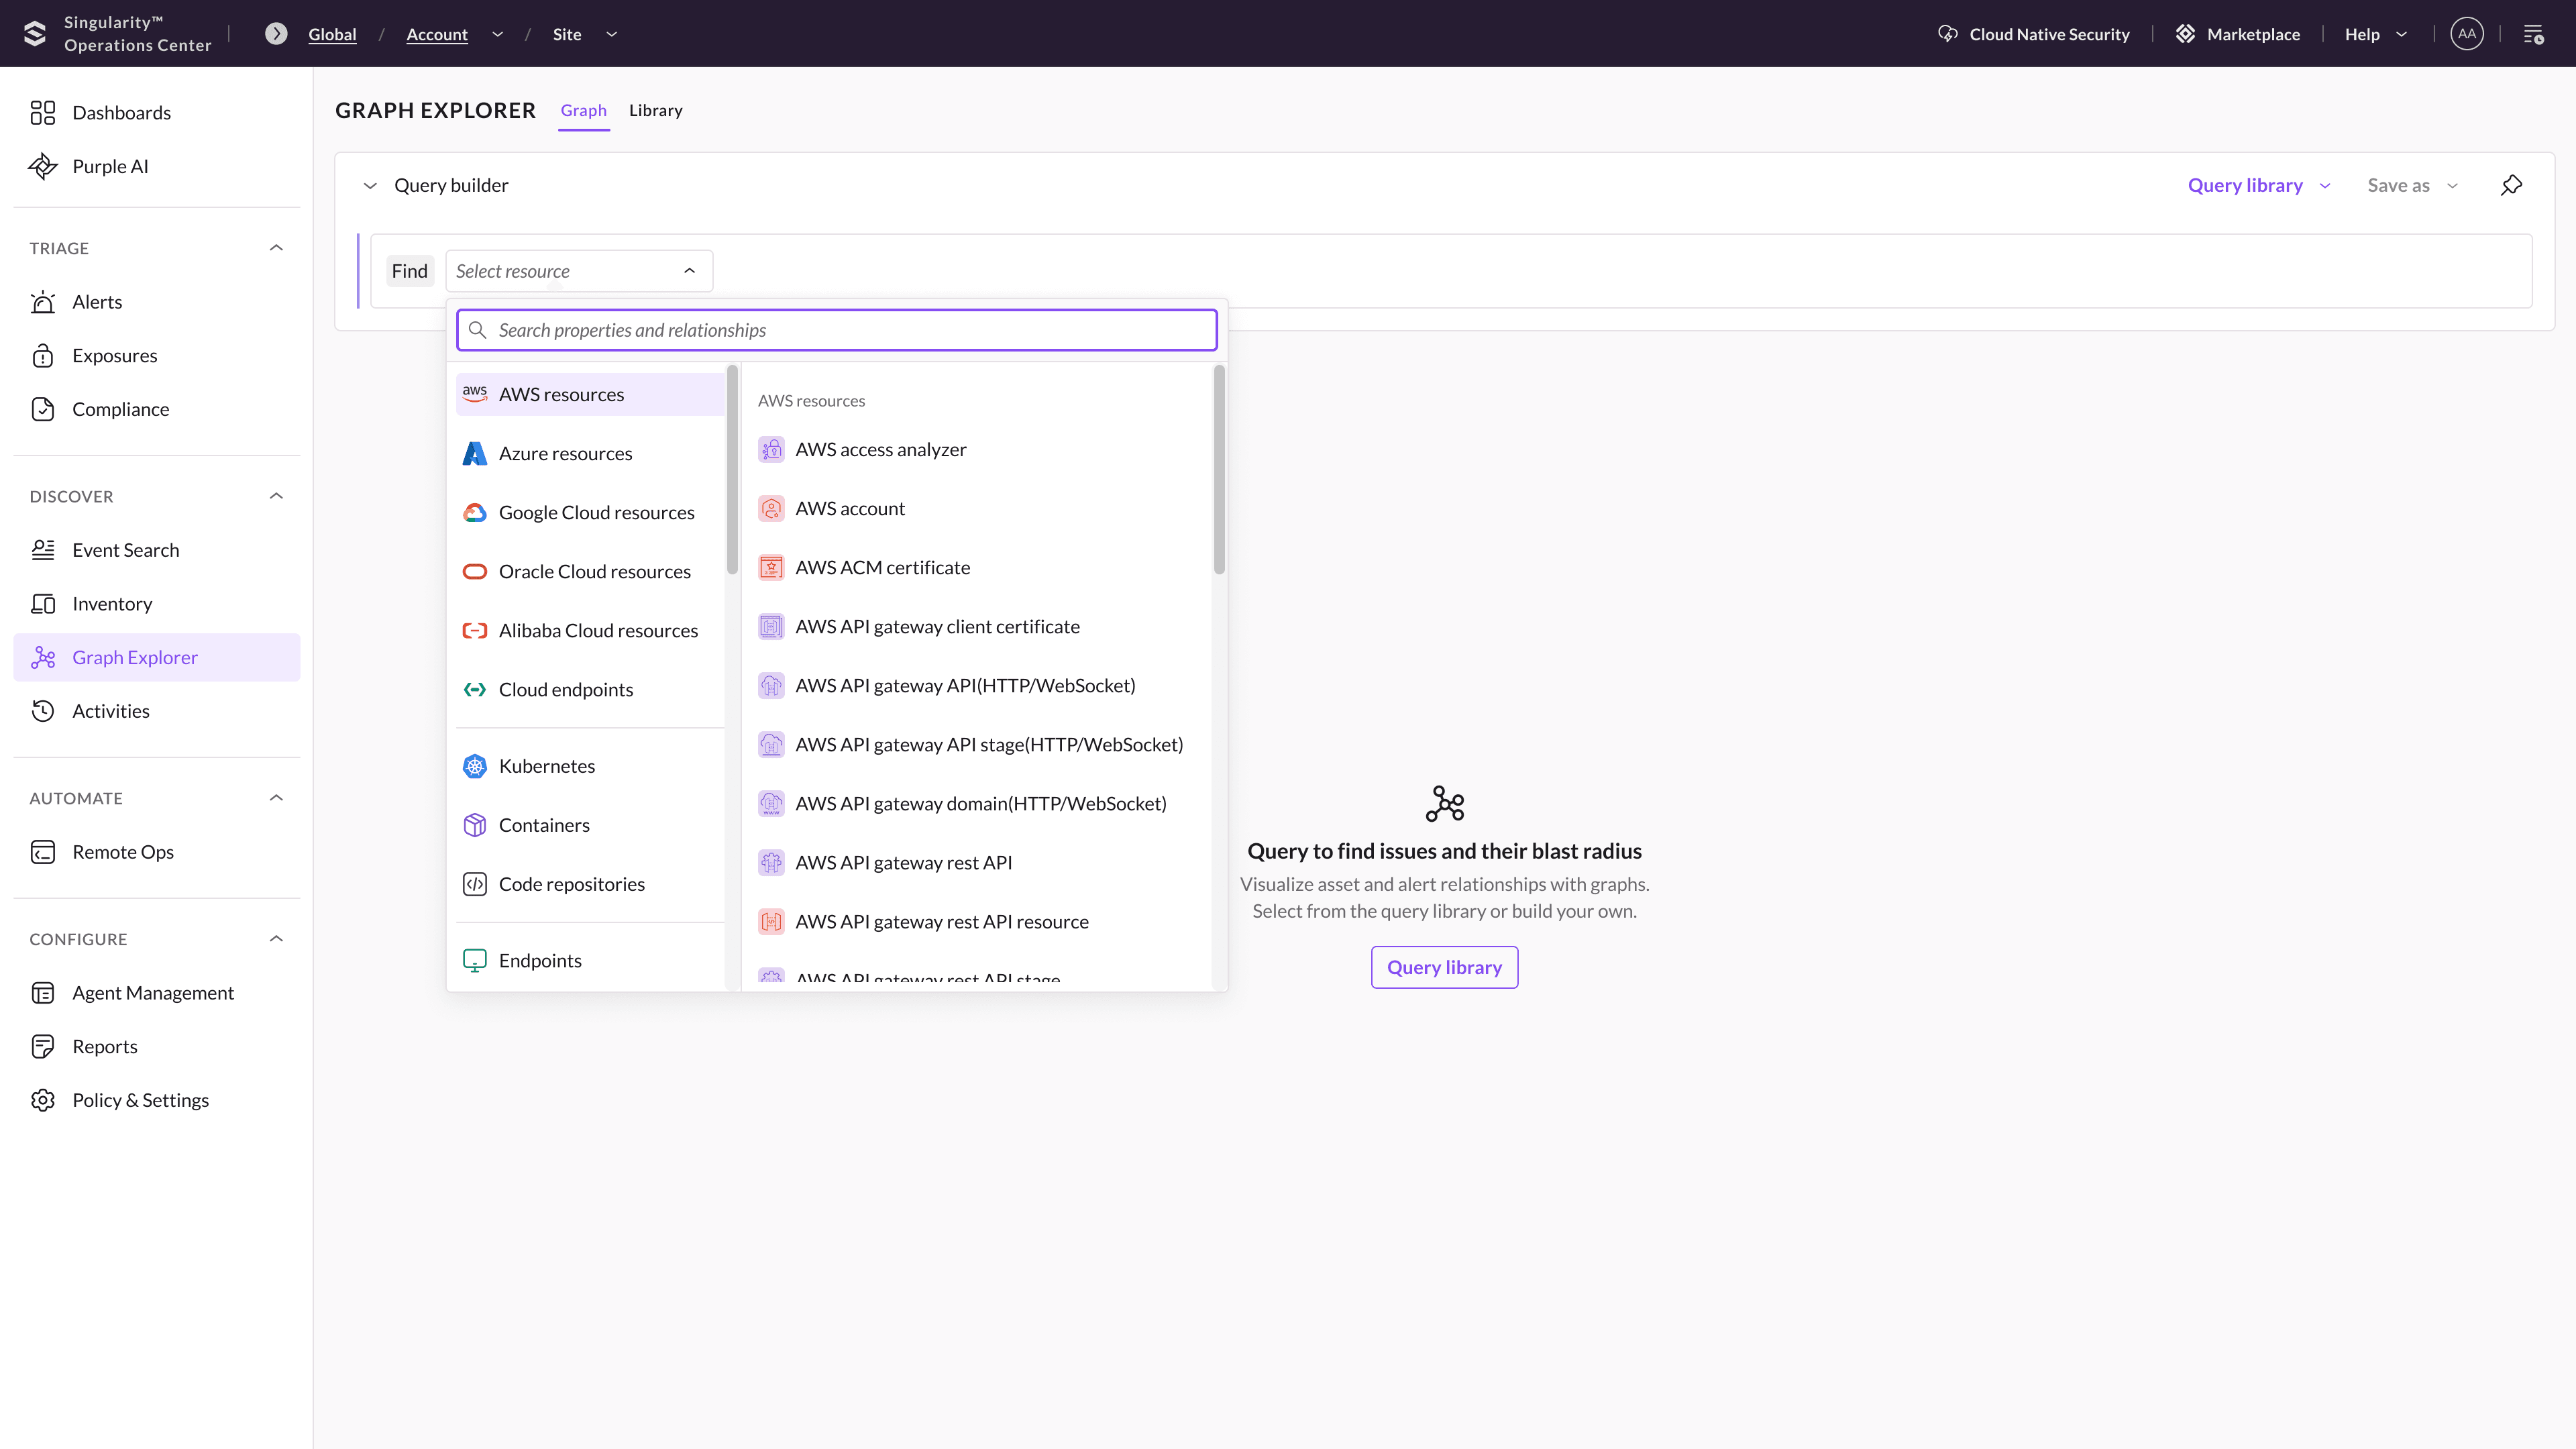
Task: Focus the Search properties and relationships field
Action: pyautogui.click(x=837, y=331)
